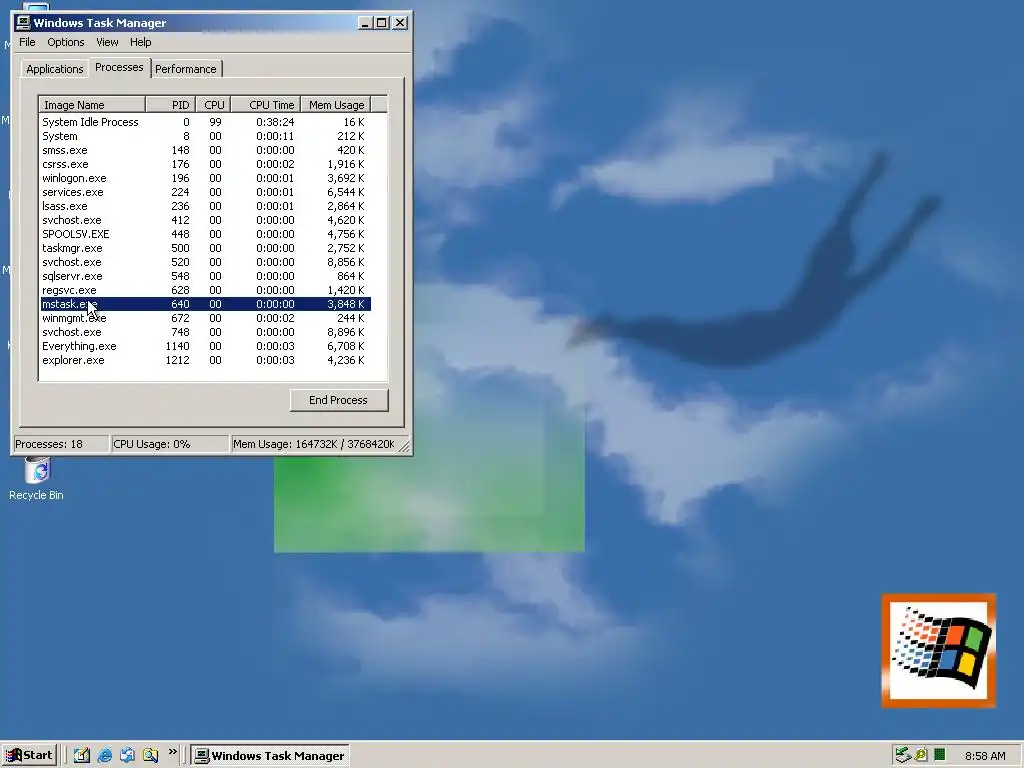Click the highlighted mstask.exe row

coord(205,304)
